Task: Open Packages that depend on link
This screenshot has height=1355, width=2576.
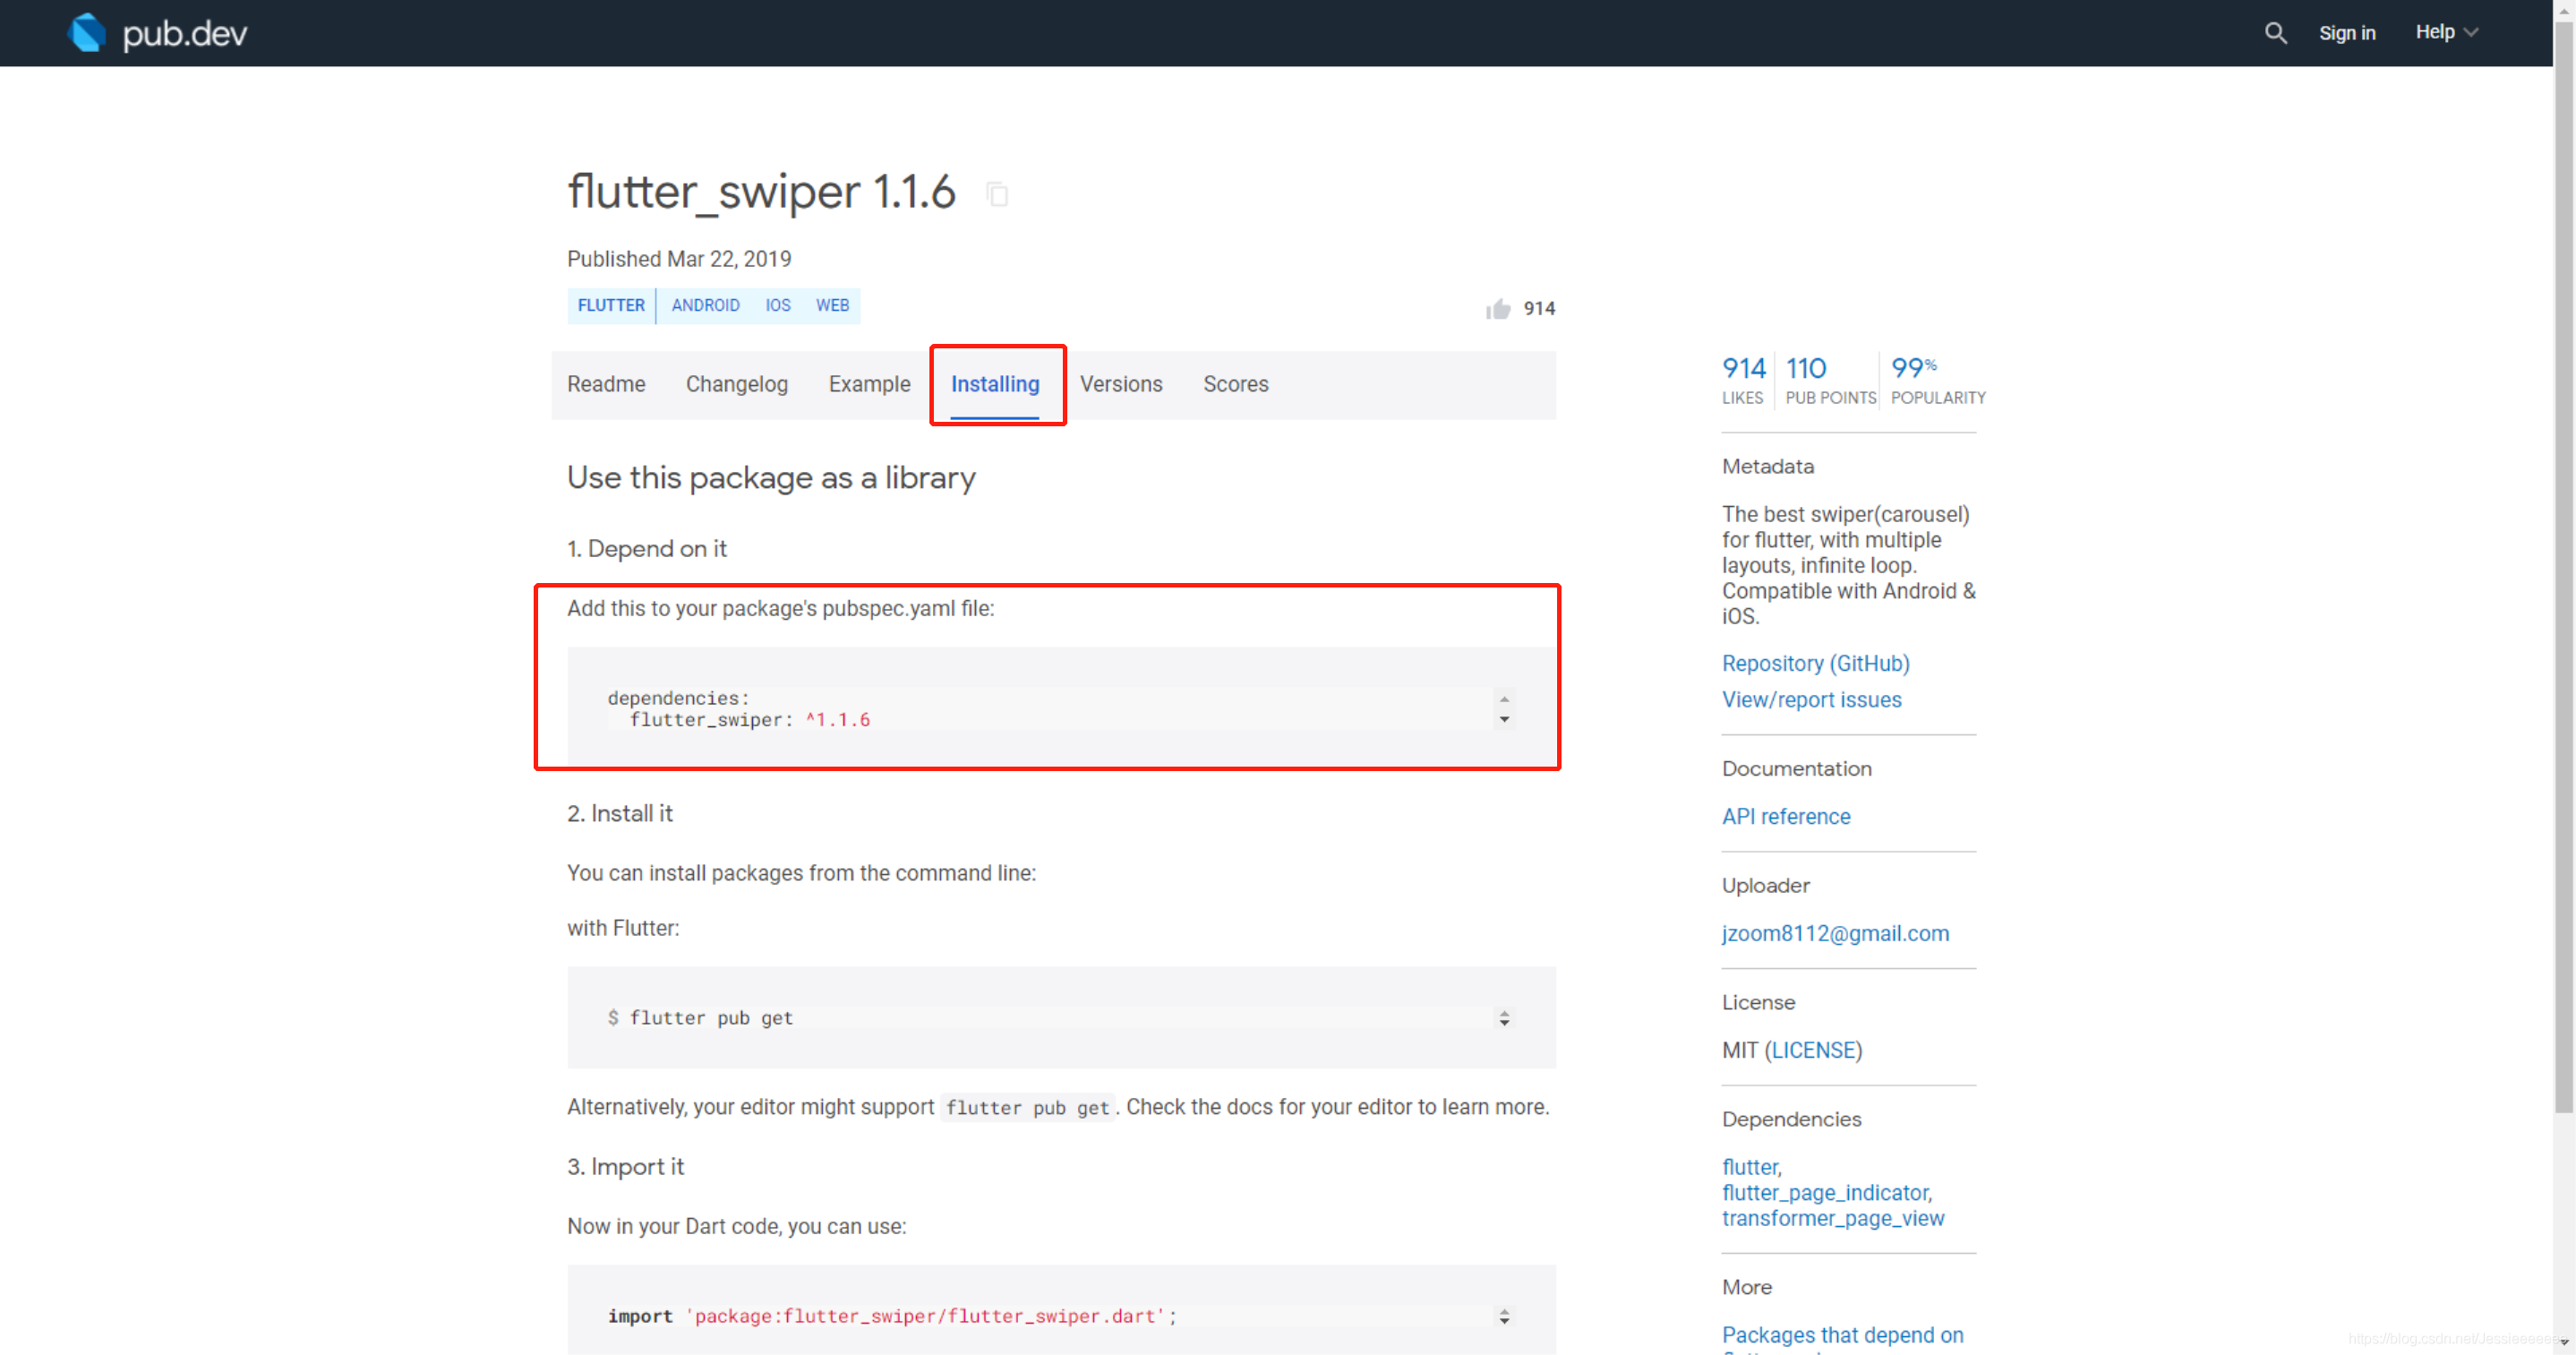Action: coord(1842,1335)
